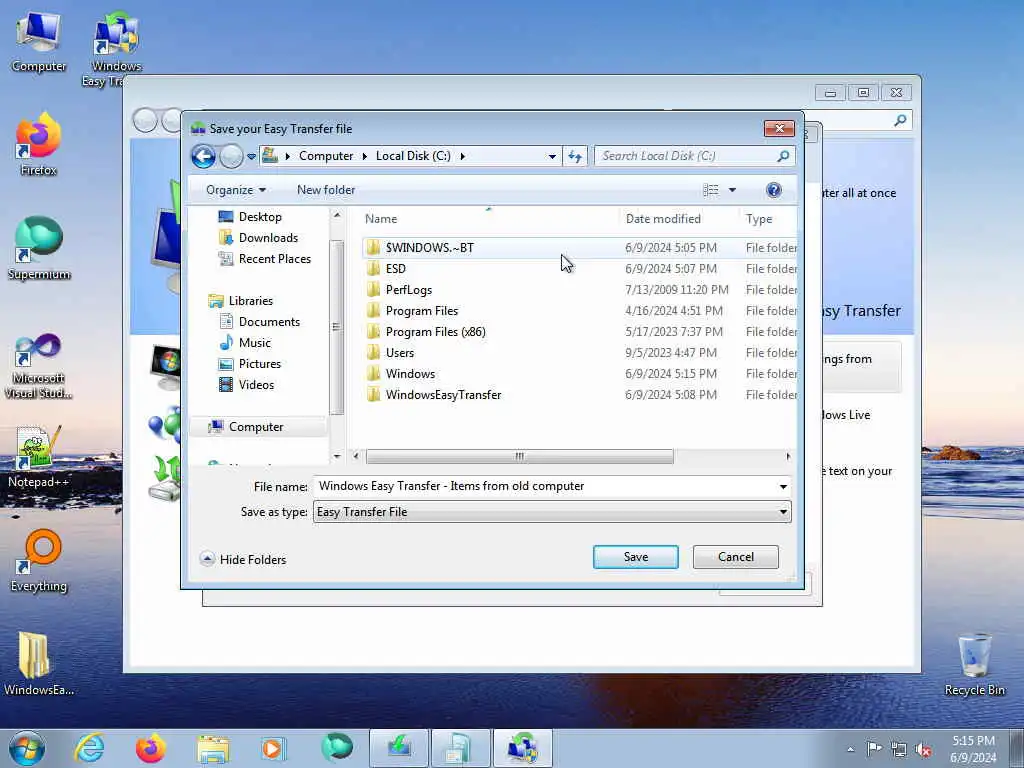
Task: Open Windows Explorer from taskbar
Action: pyautogui.click(x=213, y=748)
